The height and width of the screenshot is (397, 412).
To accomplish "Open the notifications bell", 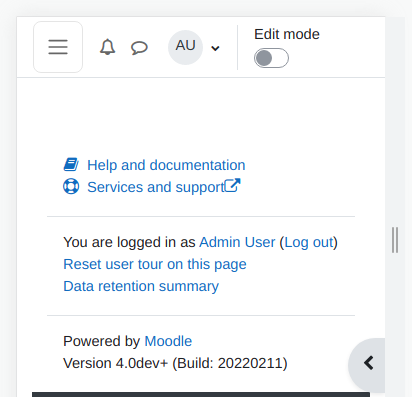I will coord(107,47).
